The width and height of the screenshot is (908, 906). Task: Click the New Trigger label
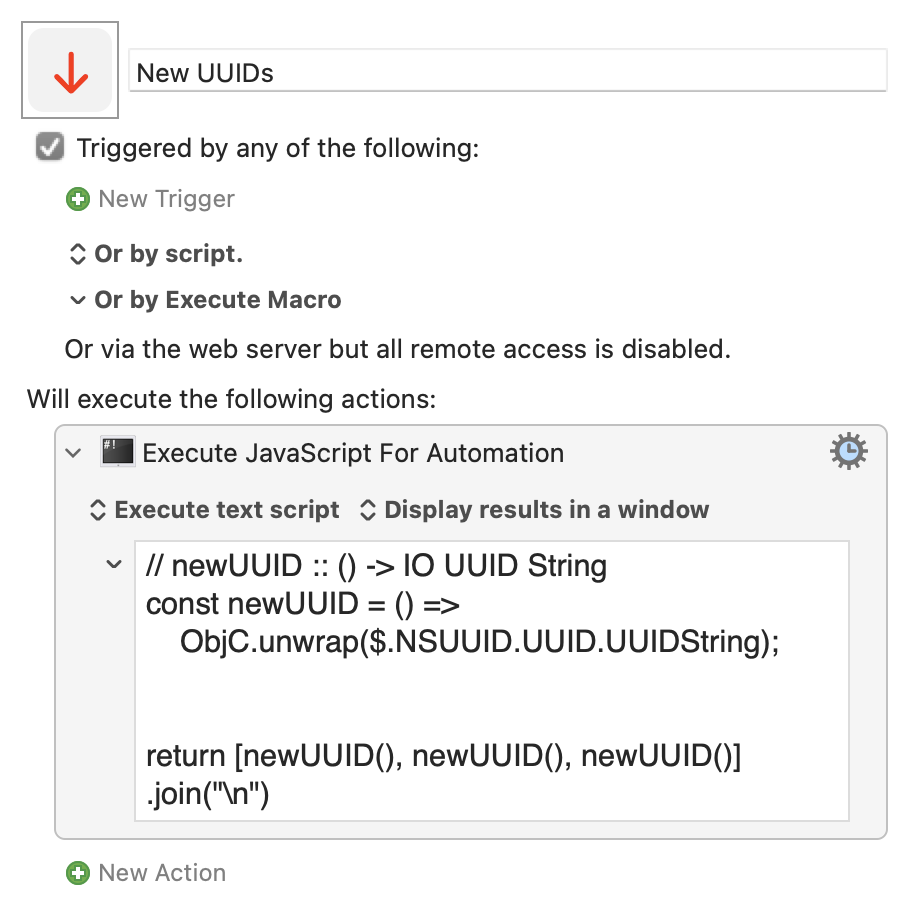tap(167, 199)
